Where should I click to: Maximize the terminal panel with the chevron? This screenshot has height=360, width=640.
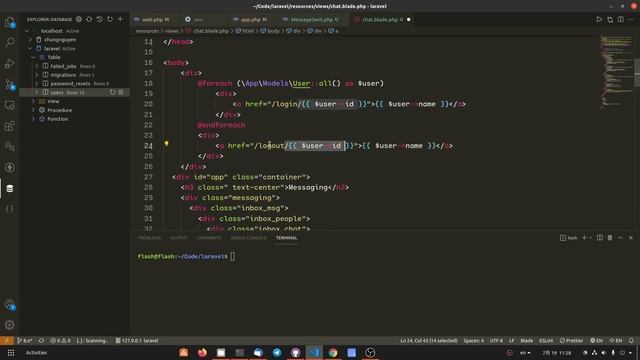point(620,238)
